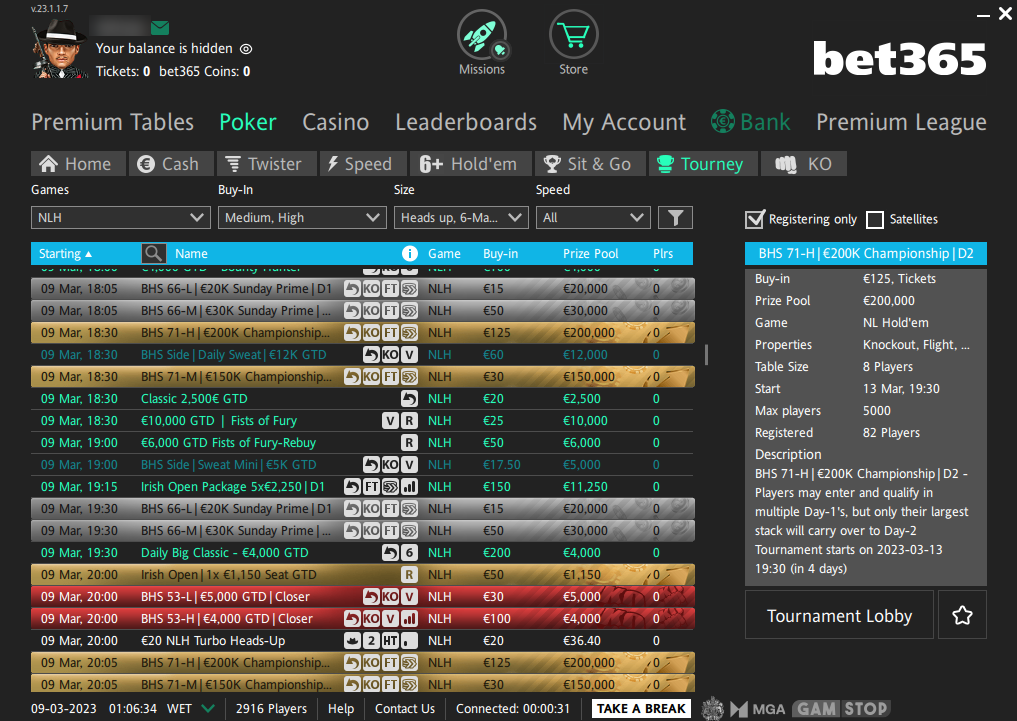This screenshot has width=1017, height=721.
Task: Select the Sit & Go tab
Action: [x=591, y=164]
